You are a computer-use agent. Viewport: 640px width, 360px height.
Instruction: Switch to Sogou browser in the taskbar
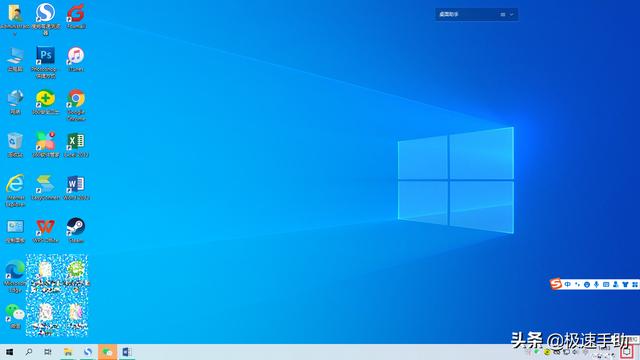point(88,352)
